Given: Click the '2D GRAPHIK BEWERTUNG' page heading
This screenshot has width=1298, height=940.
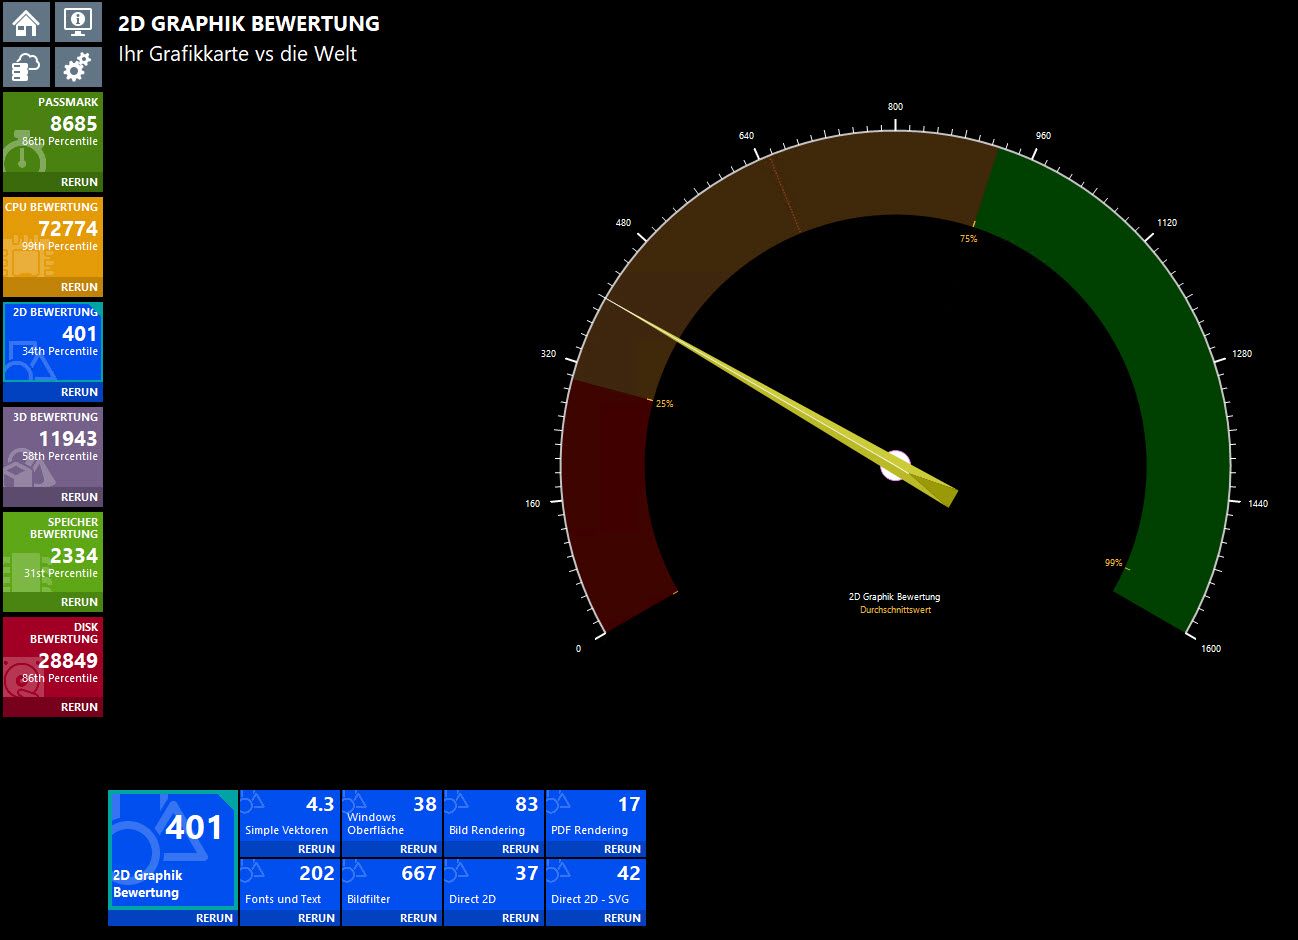Looking at the screenshot, I should click(x=249, y=23).
